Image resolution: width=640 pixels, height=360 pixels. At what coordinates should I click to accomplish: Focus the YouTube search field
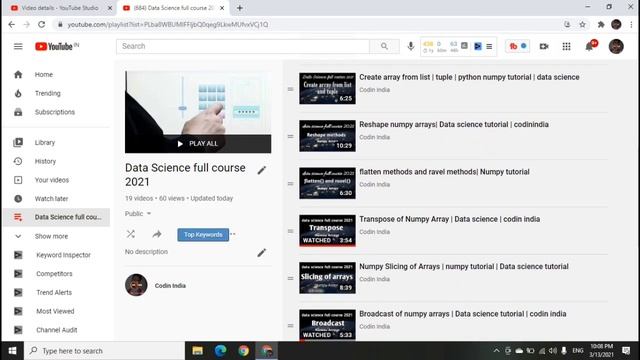[x=243, y=46]
